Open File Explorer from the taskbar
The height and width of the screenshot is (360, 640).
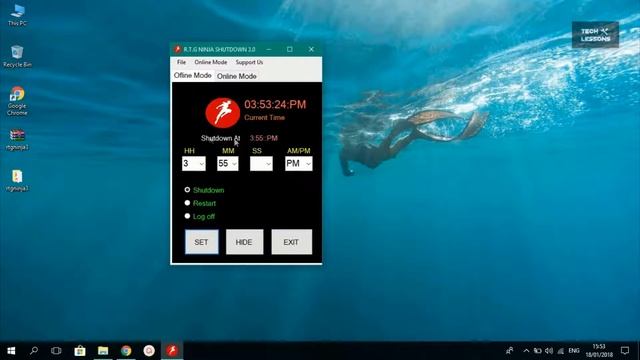(103, 351)
